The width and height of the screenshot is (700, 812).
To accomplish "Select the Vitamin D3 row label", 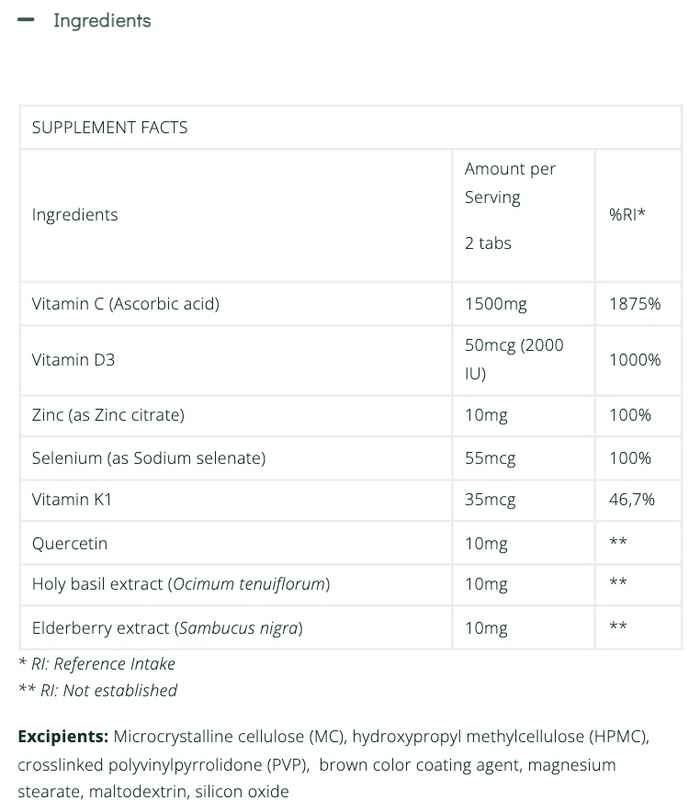I will (73, 359).
